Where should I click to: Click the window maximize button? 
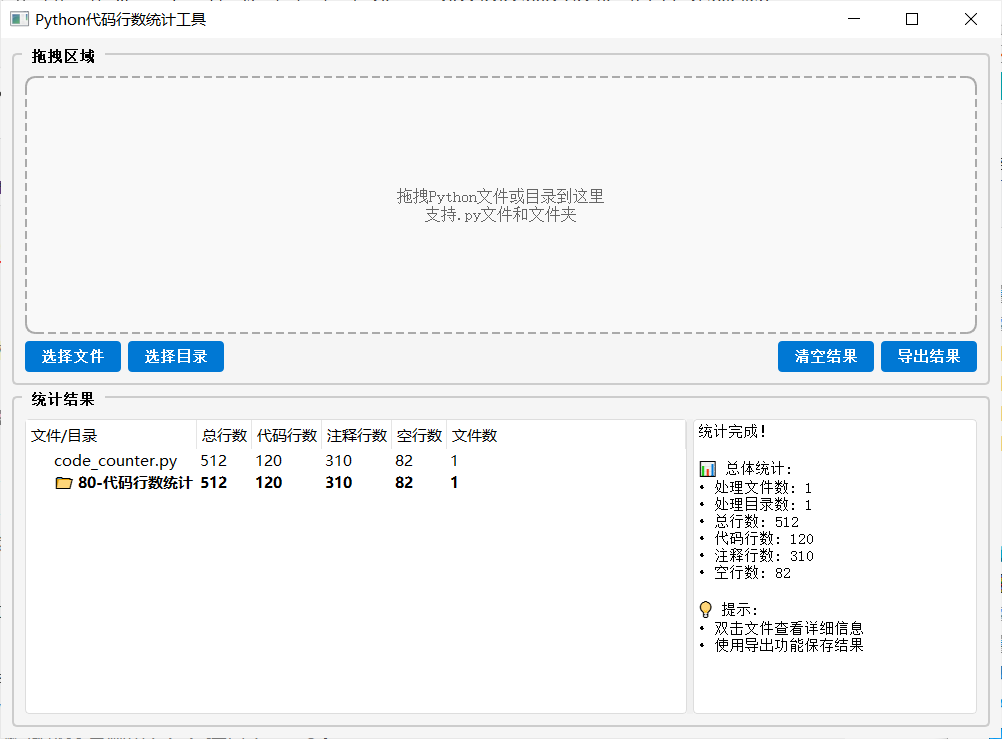(911, 19)
